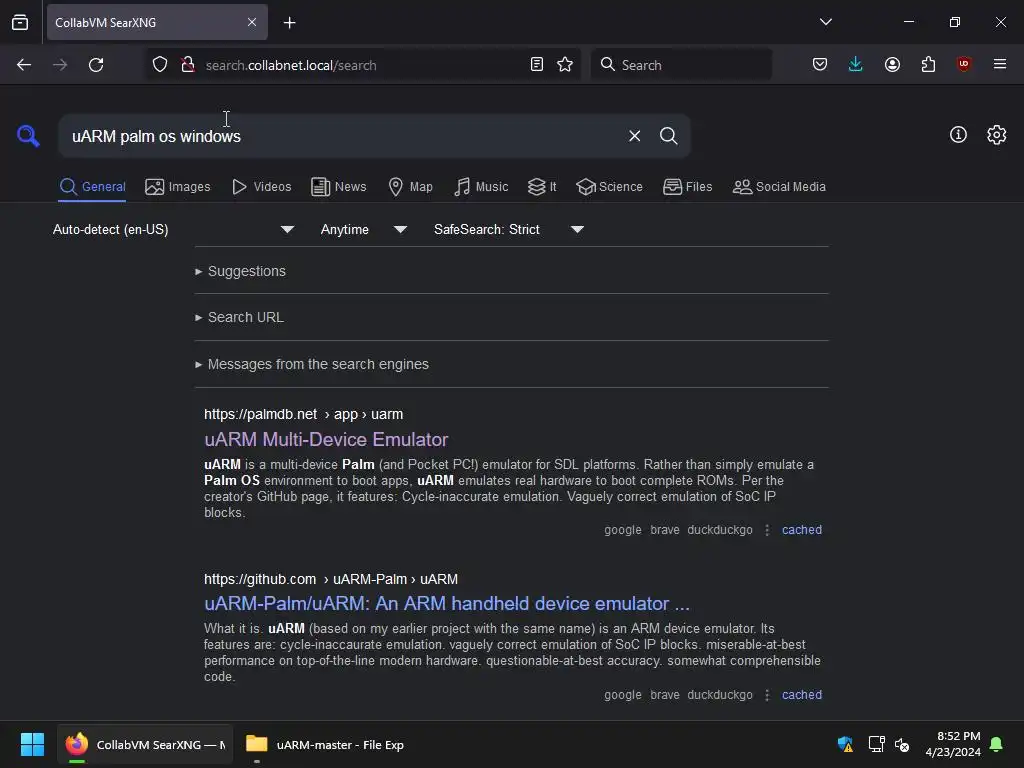Image resolution: width=1024 pixels, height=768 pixels.
Task: Click into the uARM palm os windows query field
Action: click(340, 136)
